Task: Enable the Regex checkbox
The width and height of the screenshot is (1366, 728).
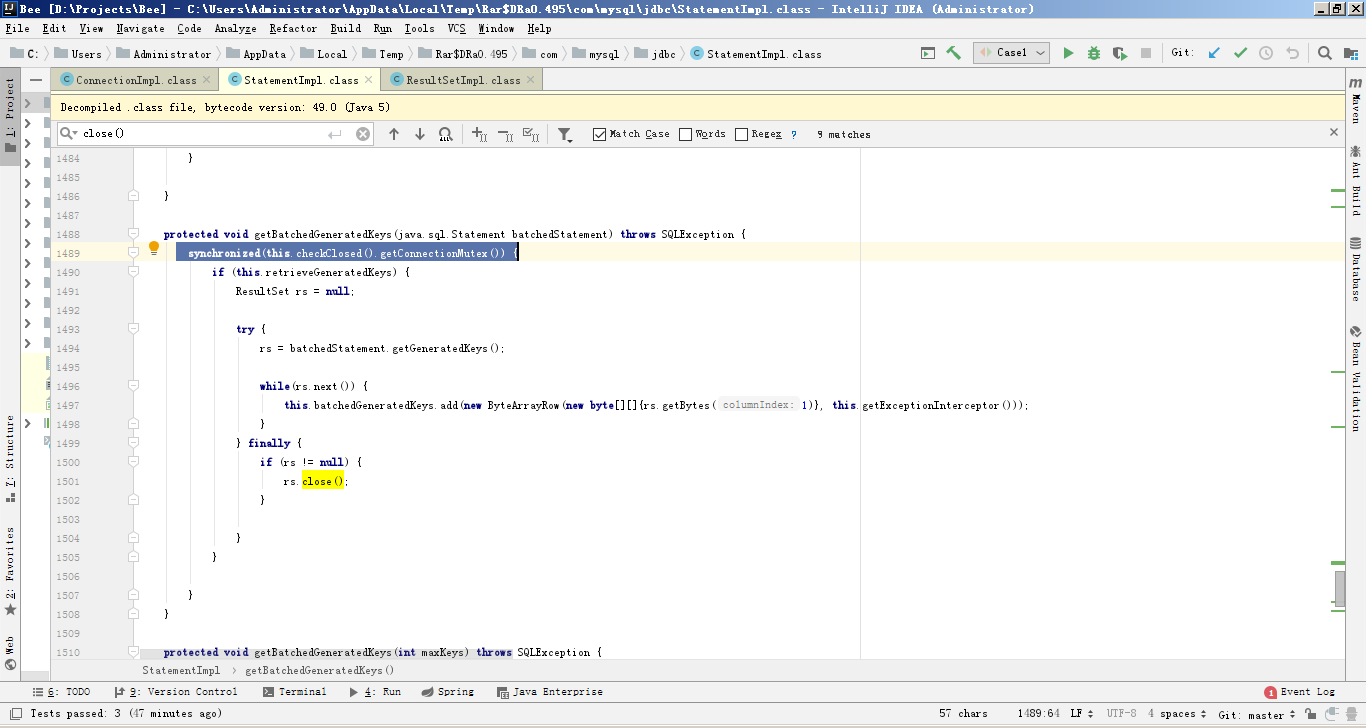Action: tap(741, 134)
